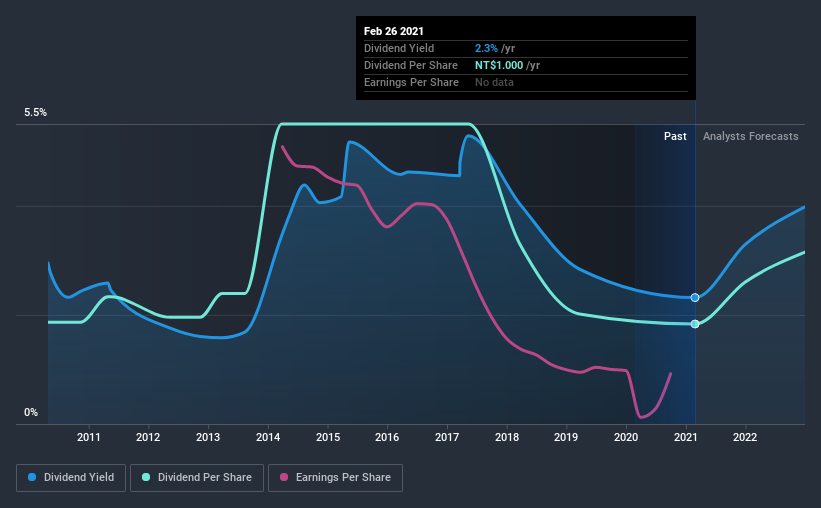Click the teal Dividend Per Share legend dot
821x508 pixels.
[146, 477]
